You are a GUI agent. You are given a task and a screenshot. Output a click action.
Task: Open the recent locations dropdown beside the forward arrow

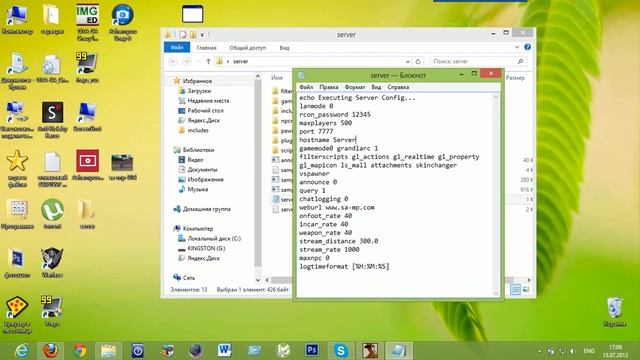(198, 61)
